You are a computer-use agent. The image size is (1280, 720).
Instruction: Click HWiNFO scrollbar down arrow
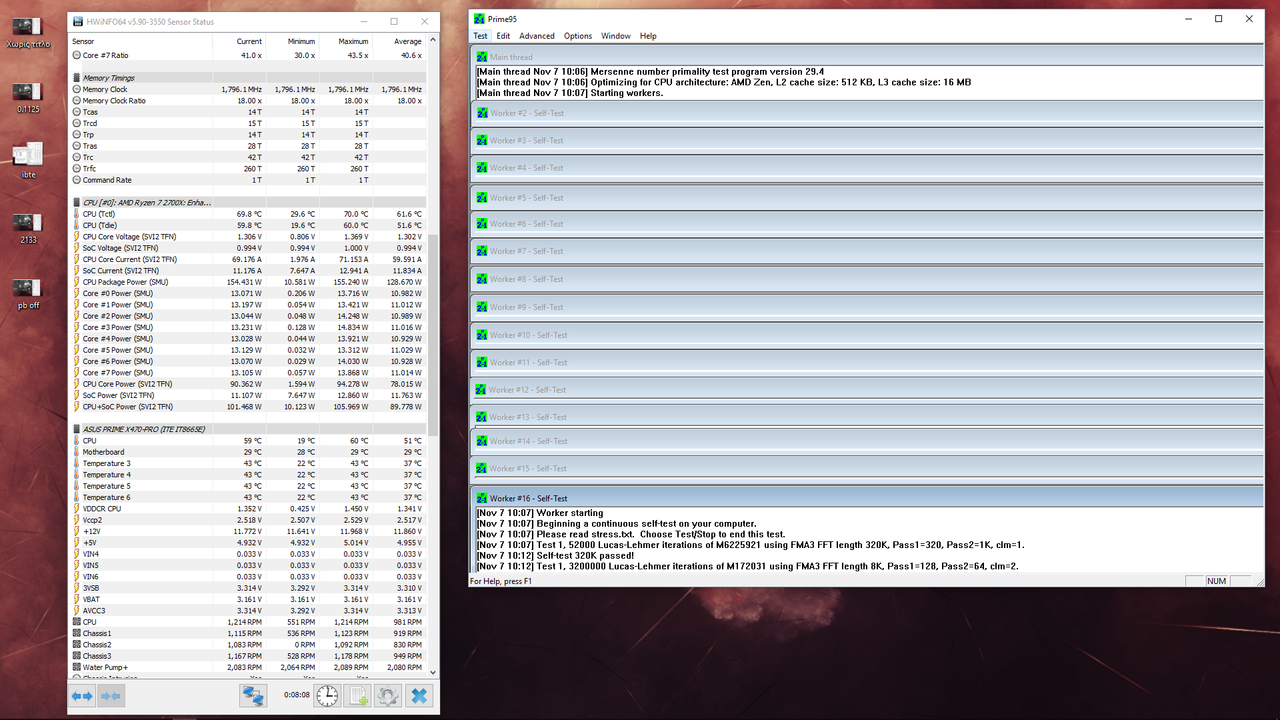[433, 671]
